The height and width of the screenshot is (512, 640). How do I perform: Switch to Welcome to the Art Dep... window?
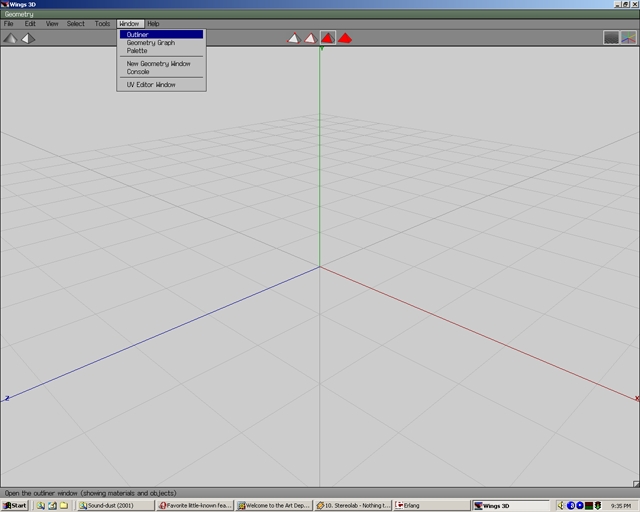(275, 505)
